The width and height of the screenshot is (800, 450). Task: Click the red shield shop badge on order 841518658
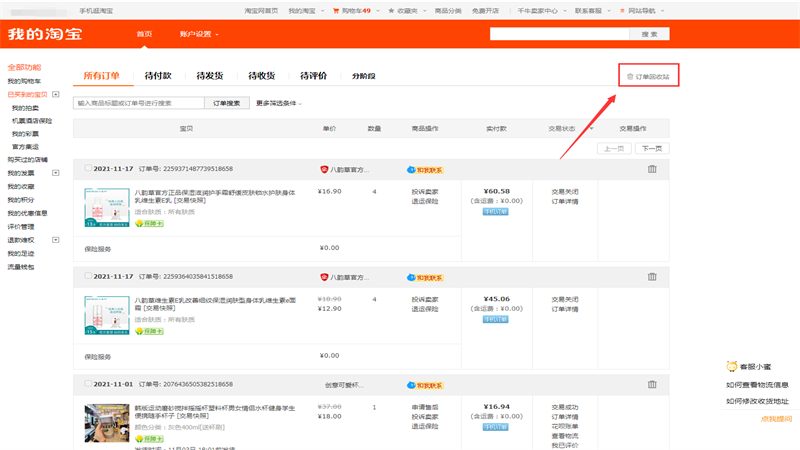(x=324, y=277)
